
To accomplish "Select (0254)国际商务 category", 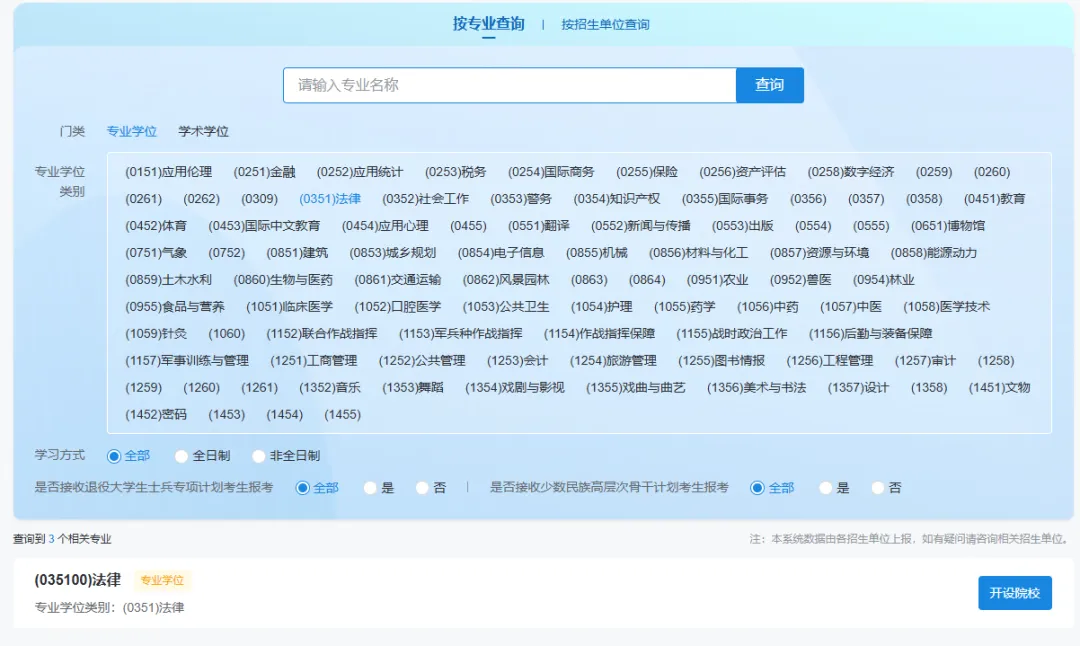I will click(551, 172).
